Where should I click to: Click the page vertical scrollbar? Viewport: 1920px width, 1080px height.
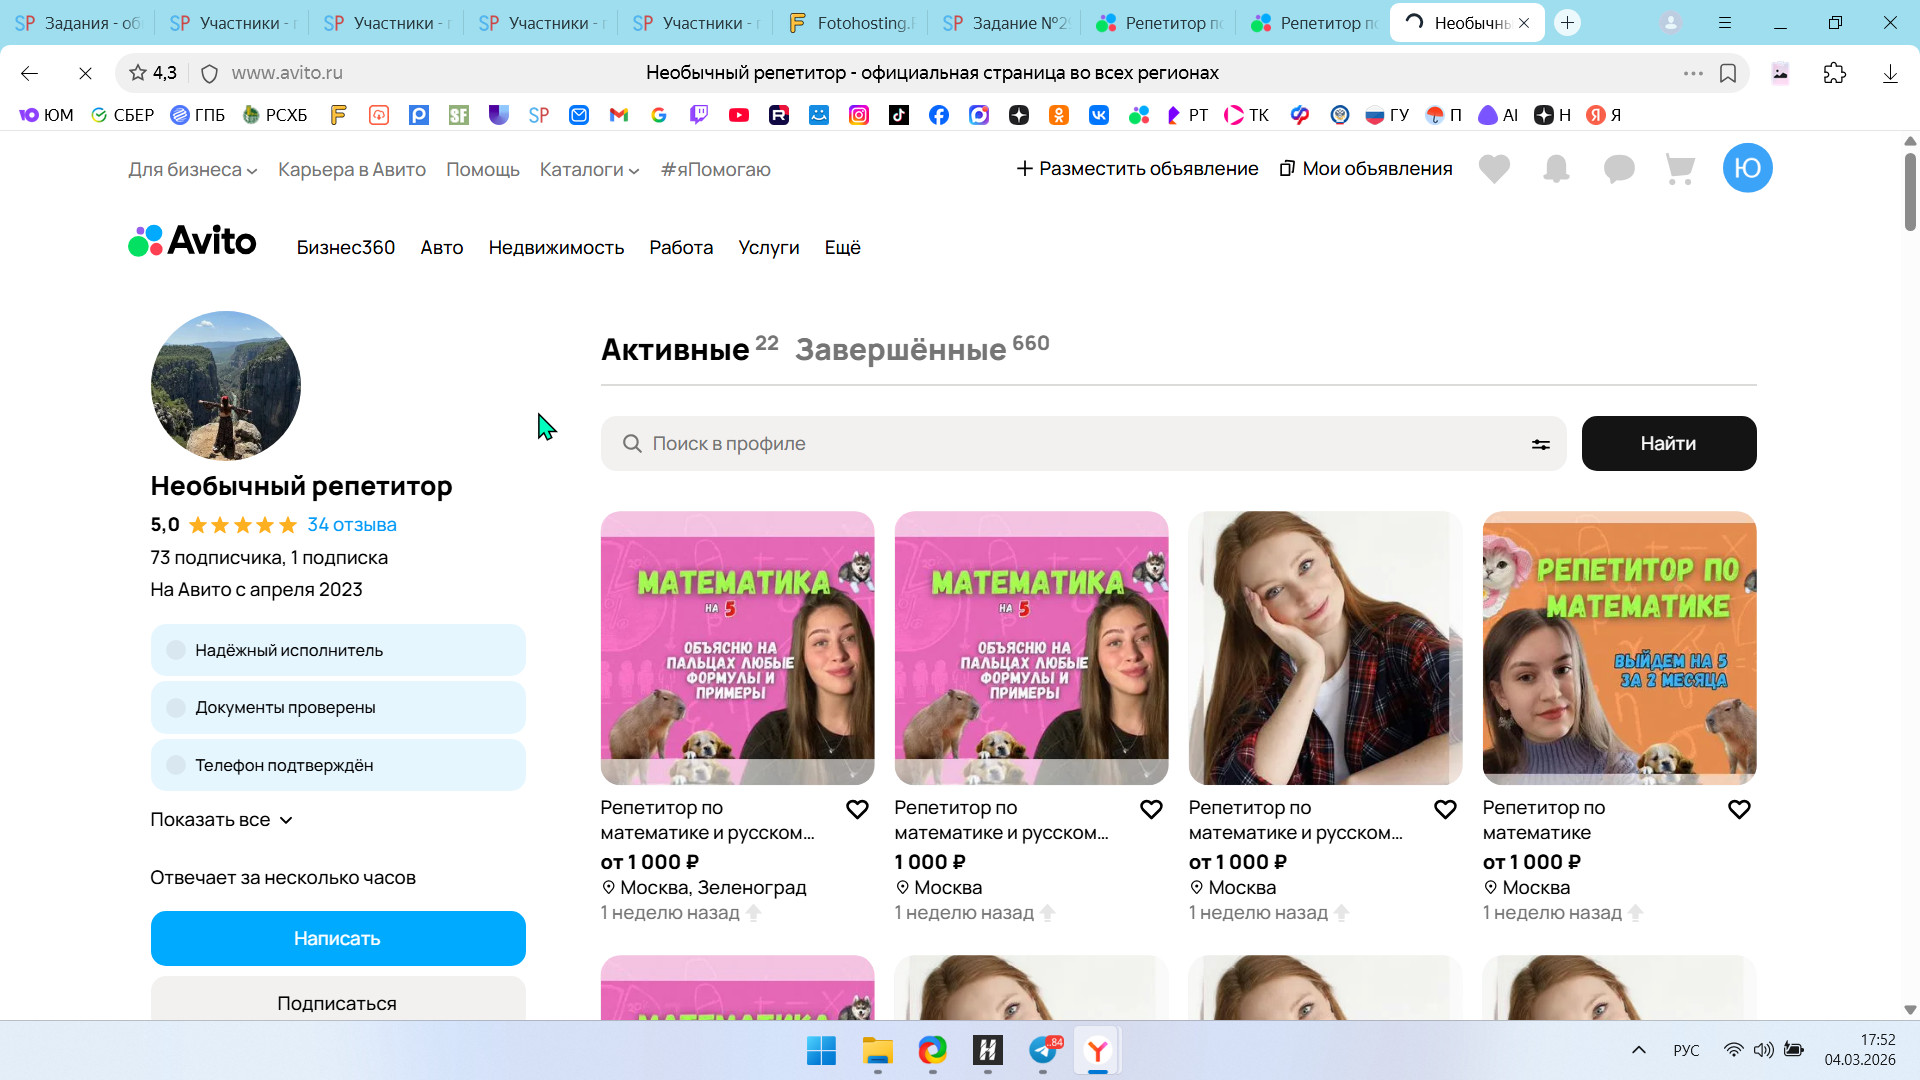click(x=1910, y=190)
